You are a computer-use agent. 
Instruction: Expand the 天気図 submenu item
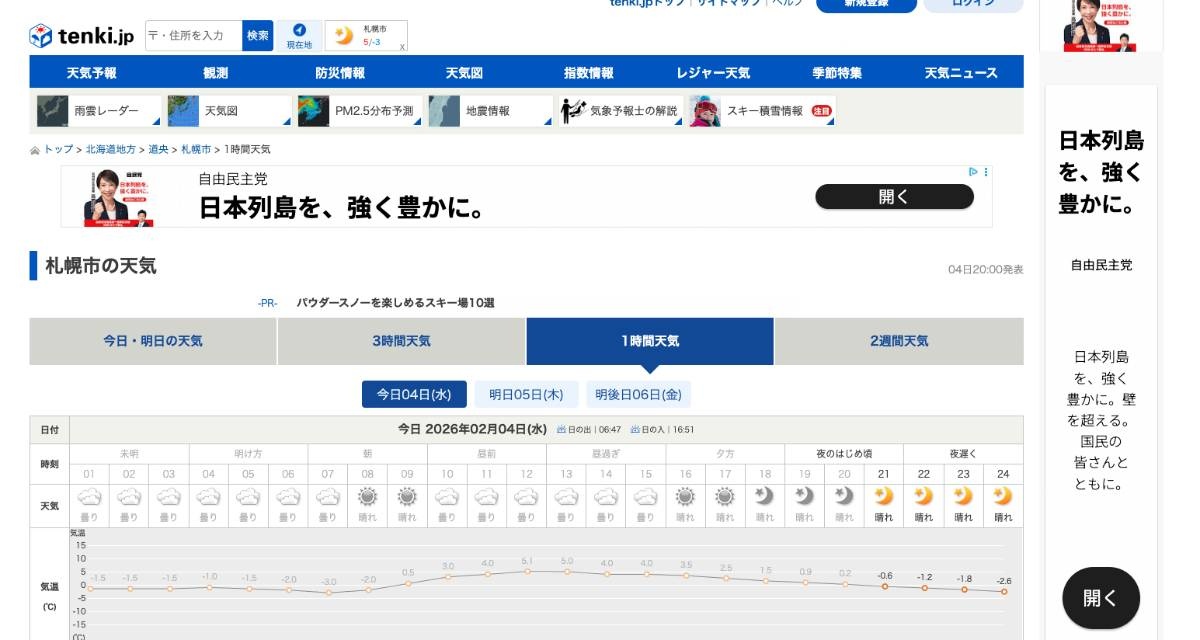229,111
